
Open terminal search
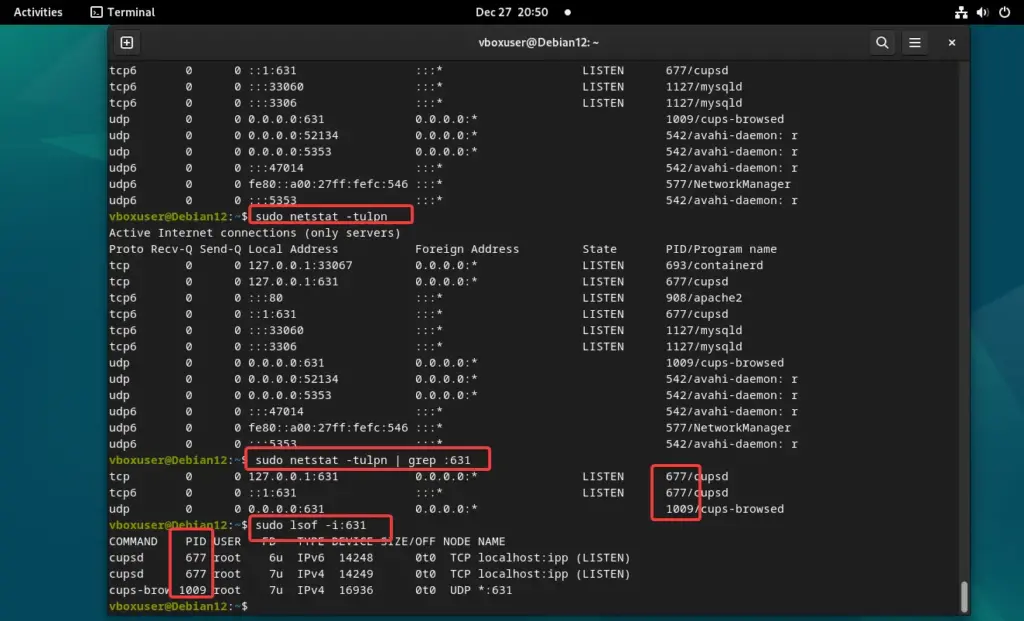click(x=882, y=42)
